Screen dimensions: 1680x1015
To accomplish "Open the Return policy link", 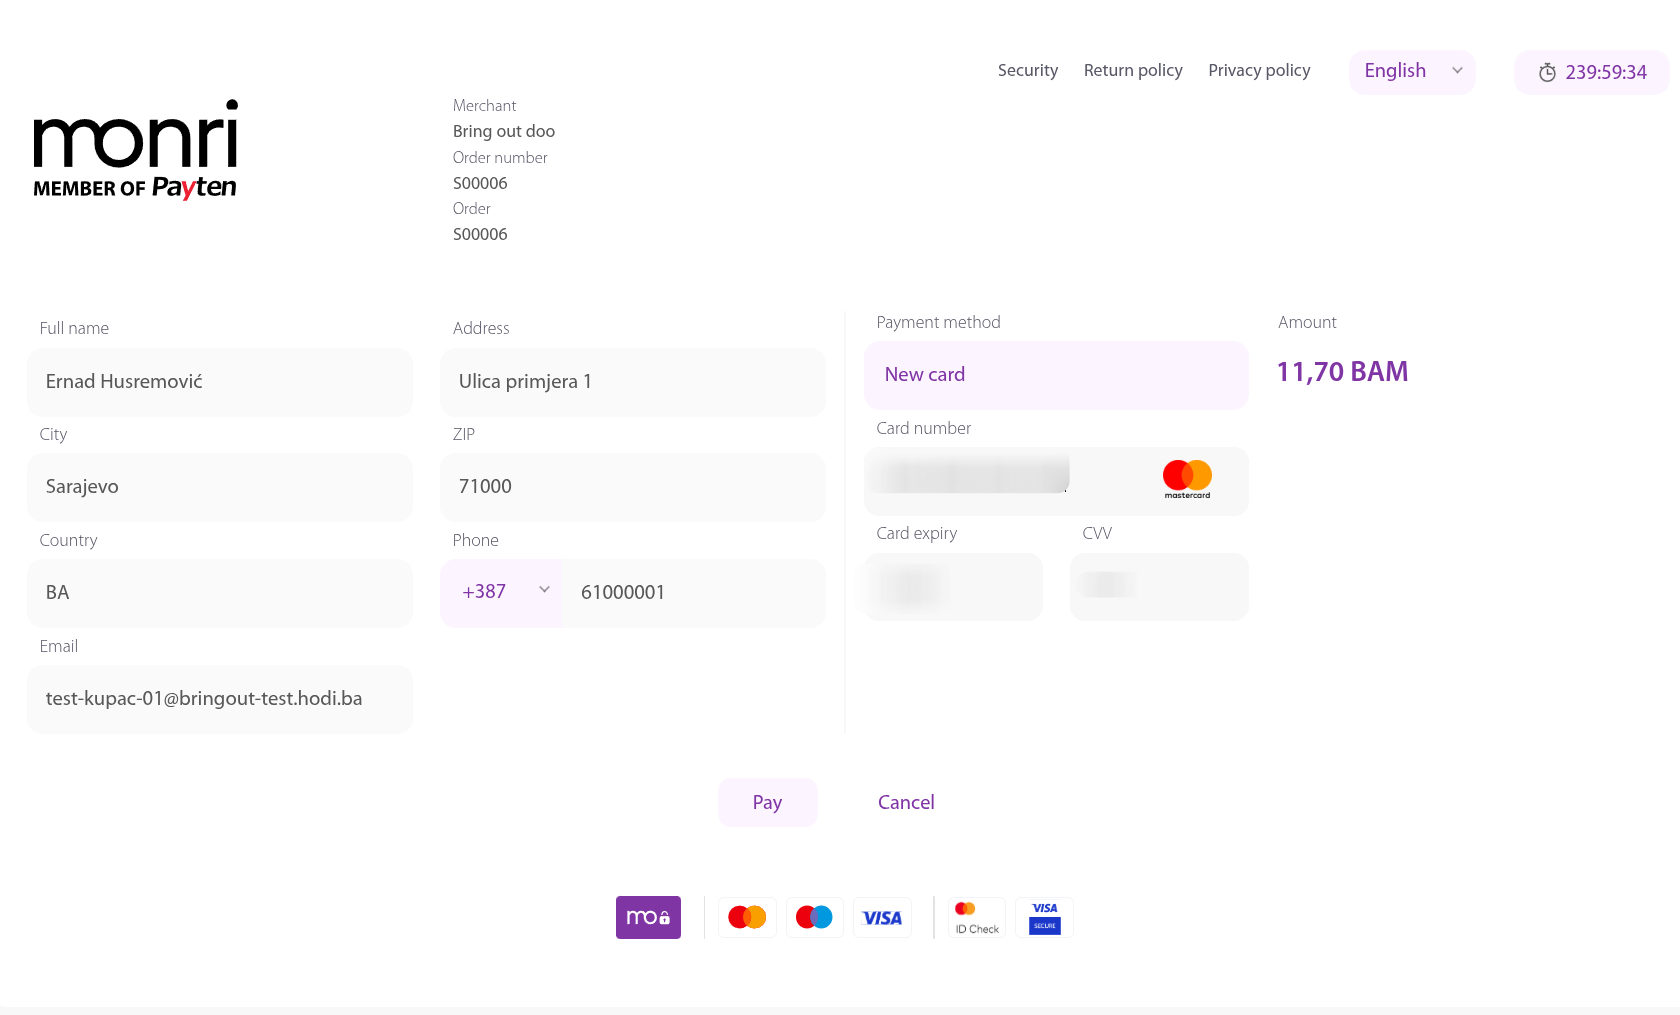I will tap(1133, 71).
